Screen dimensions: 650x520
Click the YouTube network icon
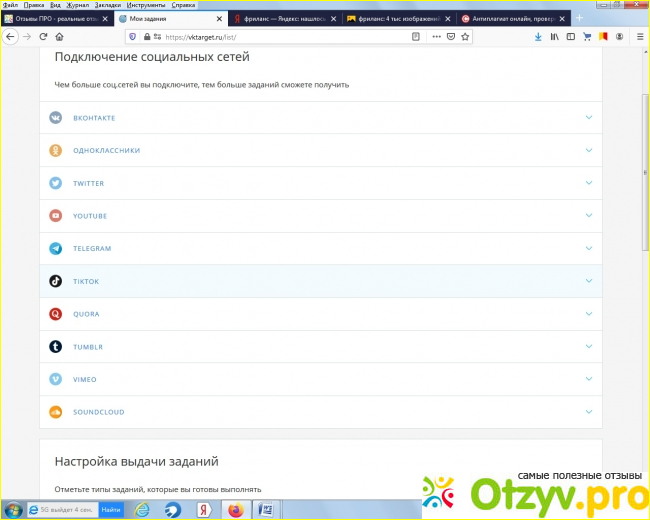tap(56, 216)
